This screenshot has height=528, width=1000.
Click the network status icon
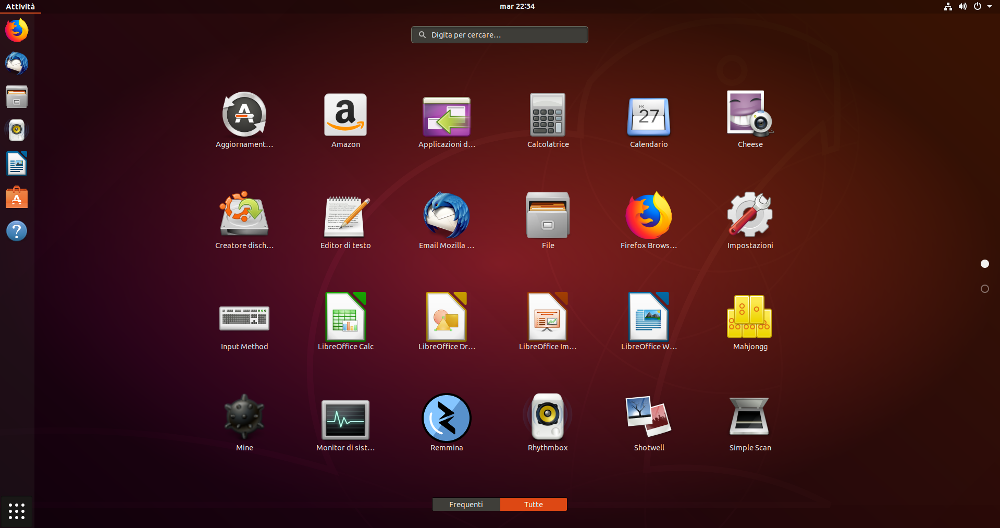tap(948, 6)
